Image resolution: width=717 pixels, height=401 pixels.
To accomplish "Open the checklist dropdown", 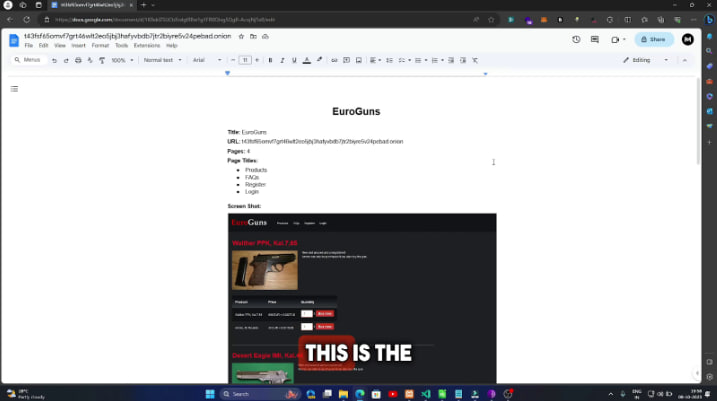I will [404, 60].
